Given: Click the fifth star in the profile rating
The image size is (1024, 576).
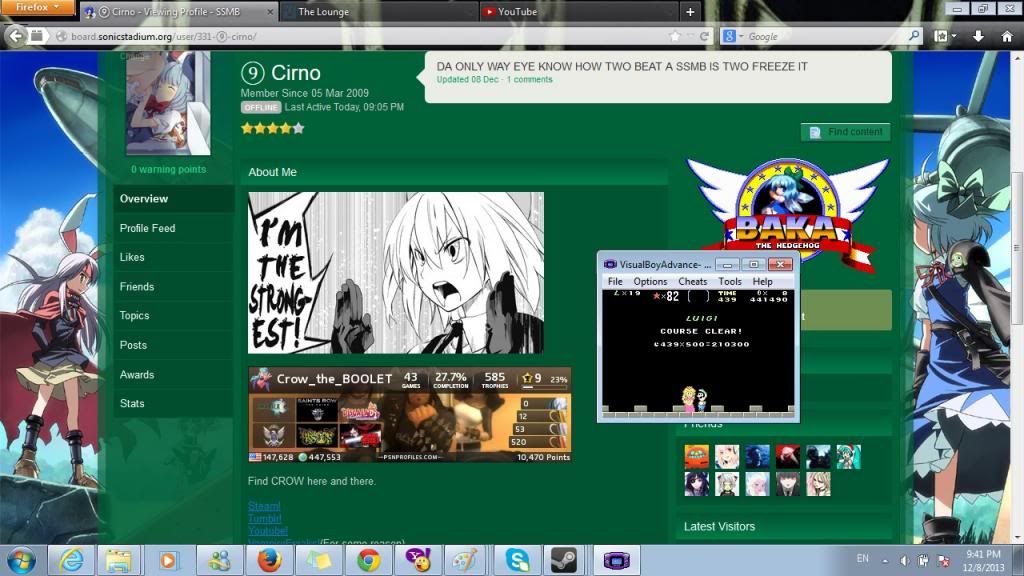Looking at the screenshot, I should click(297, 128).
